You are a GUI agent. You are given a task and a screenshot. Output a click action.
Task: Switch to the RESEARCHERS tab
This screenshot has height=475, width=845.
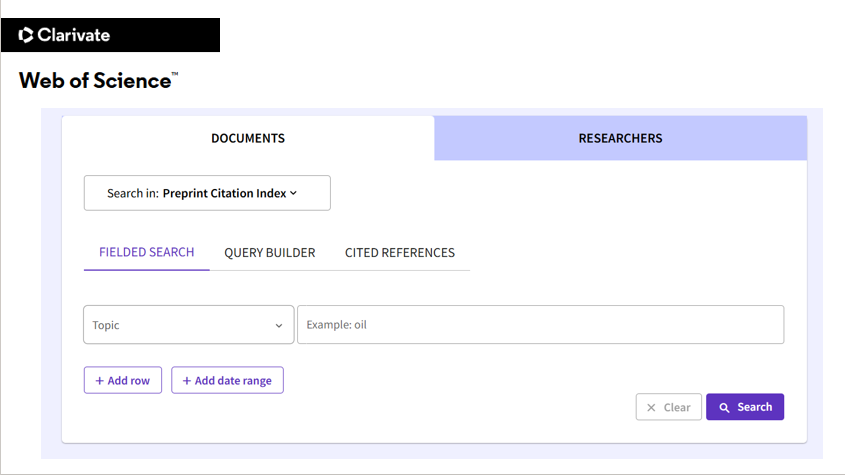pyautogui.click(x=620, y=138)
